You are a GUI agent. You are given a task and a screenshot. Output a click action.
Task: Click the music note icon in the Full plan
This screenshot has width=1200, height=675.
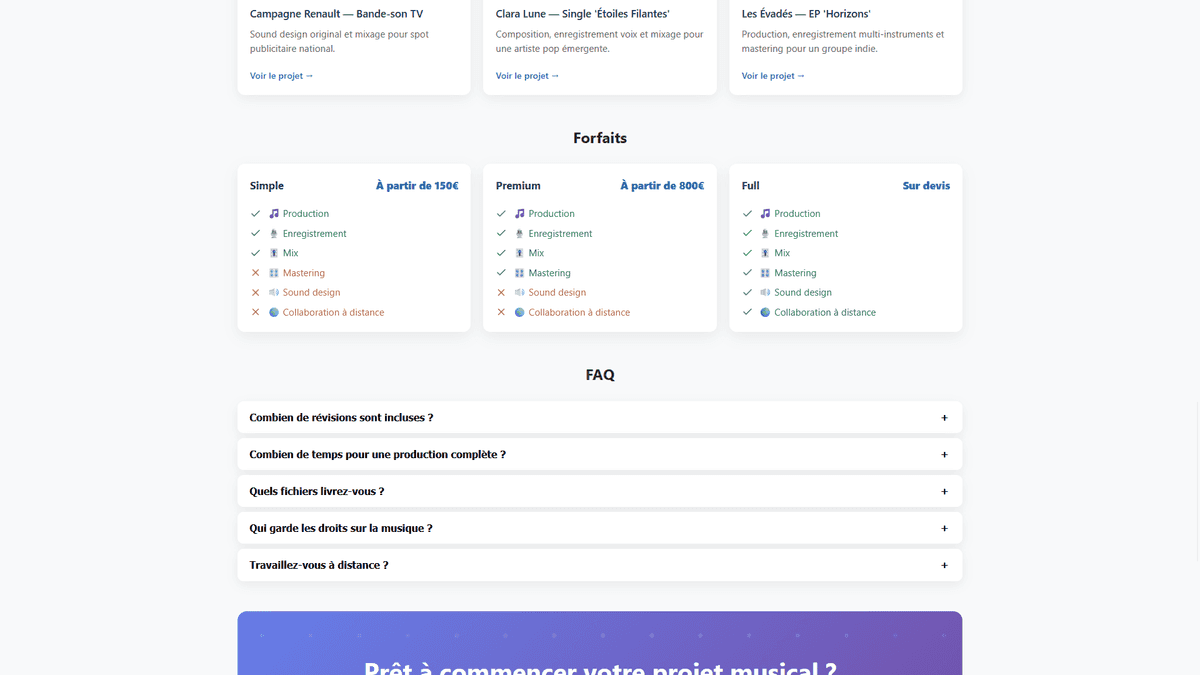click(765, 213)
